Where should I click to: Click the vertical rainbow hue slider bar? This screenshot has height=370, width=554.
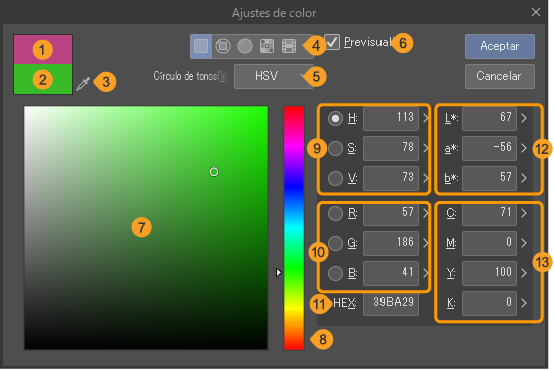click(x=294, y=228)
